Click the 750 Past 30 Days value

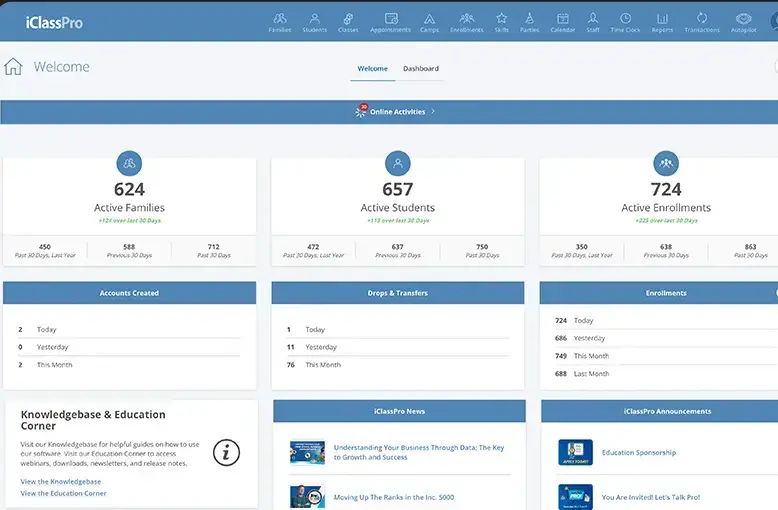click(482, 247)
